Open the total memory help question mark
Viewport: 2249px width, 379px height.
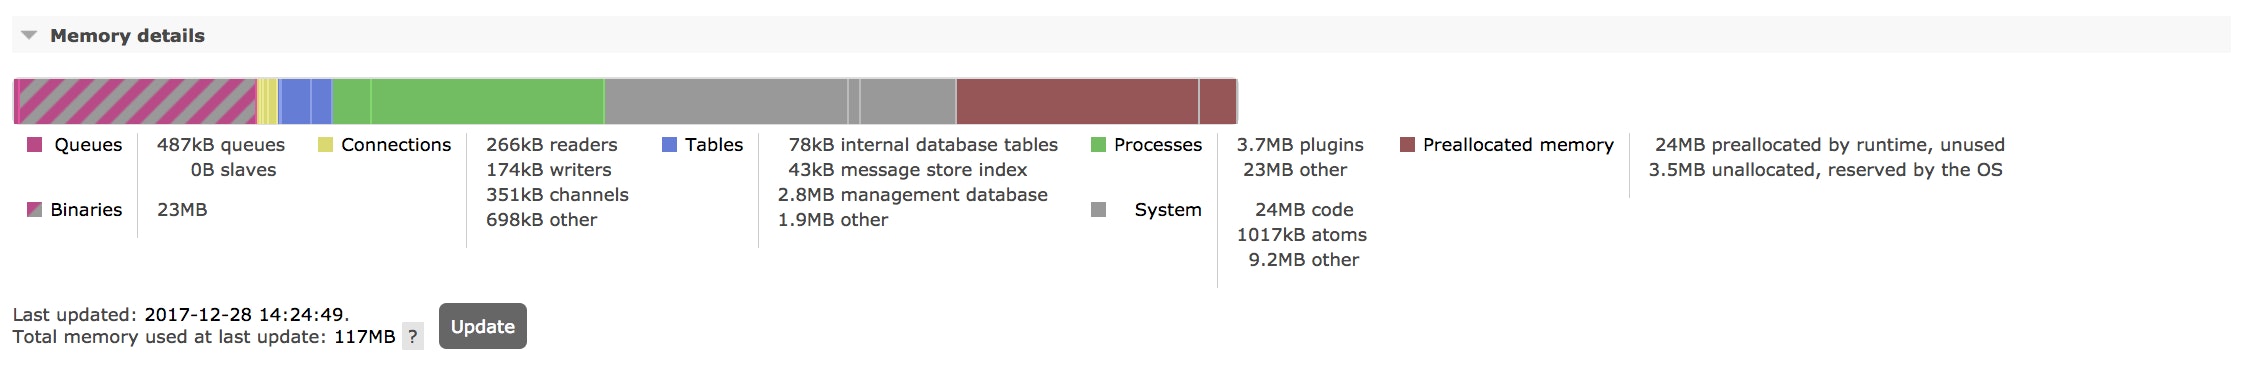413,337
